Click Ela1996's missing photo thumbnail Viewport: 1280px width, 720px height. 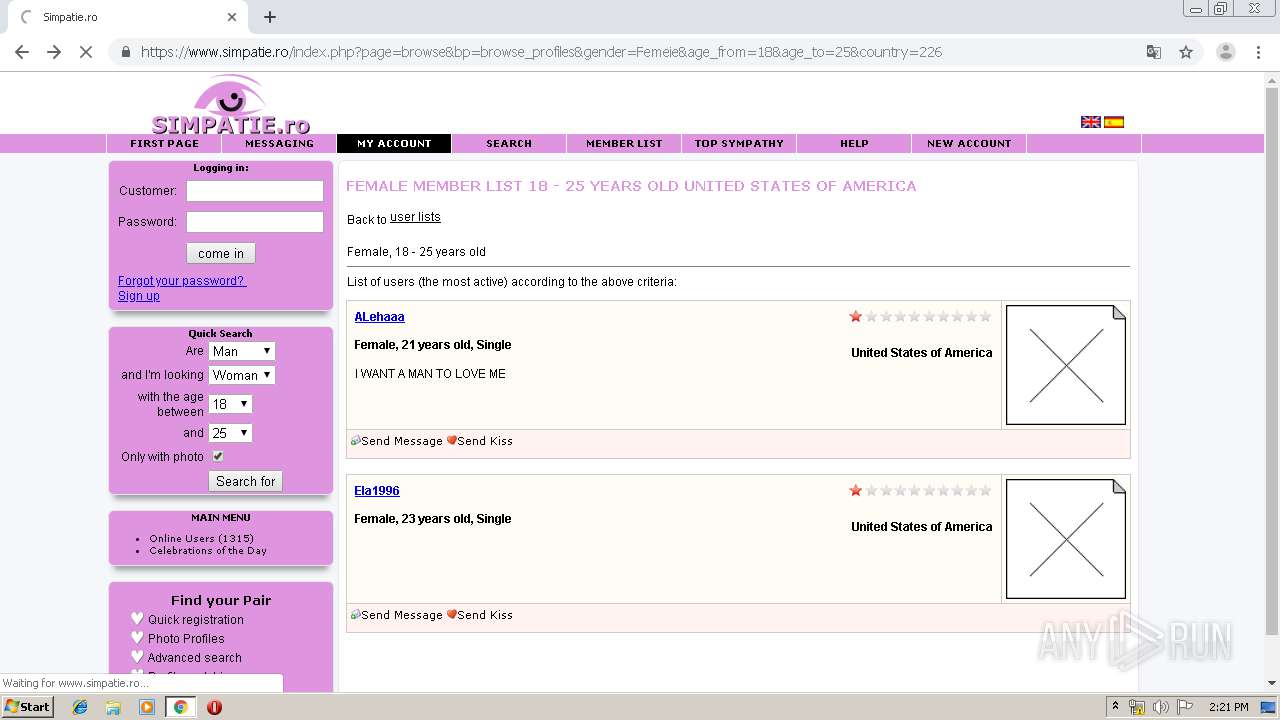click(x=1066, y=539)
